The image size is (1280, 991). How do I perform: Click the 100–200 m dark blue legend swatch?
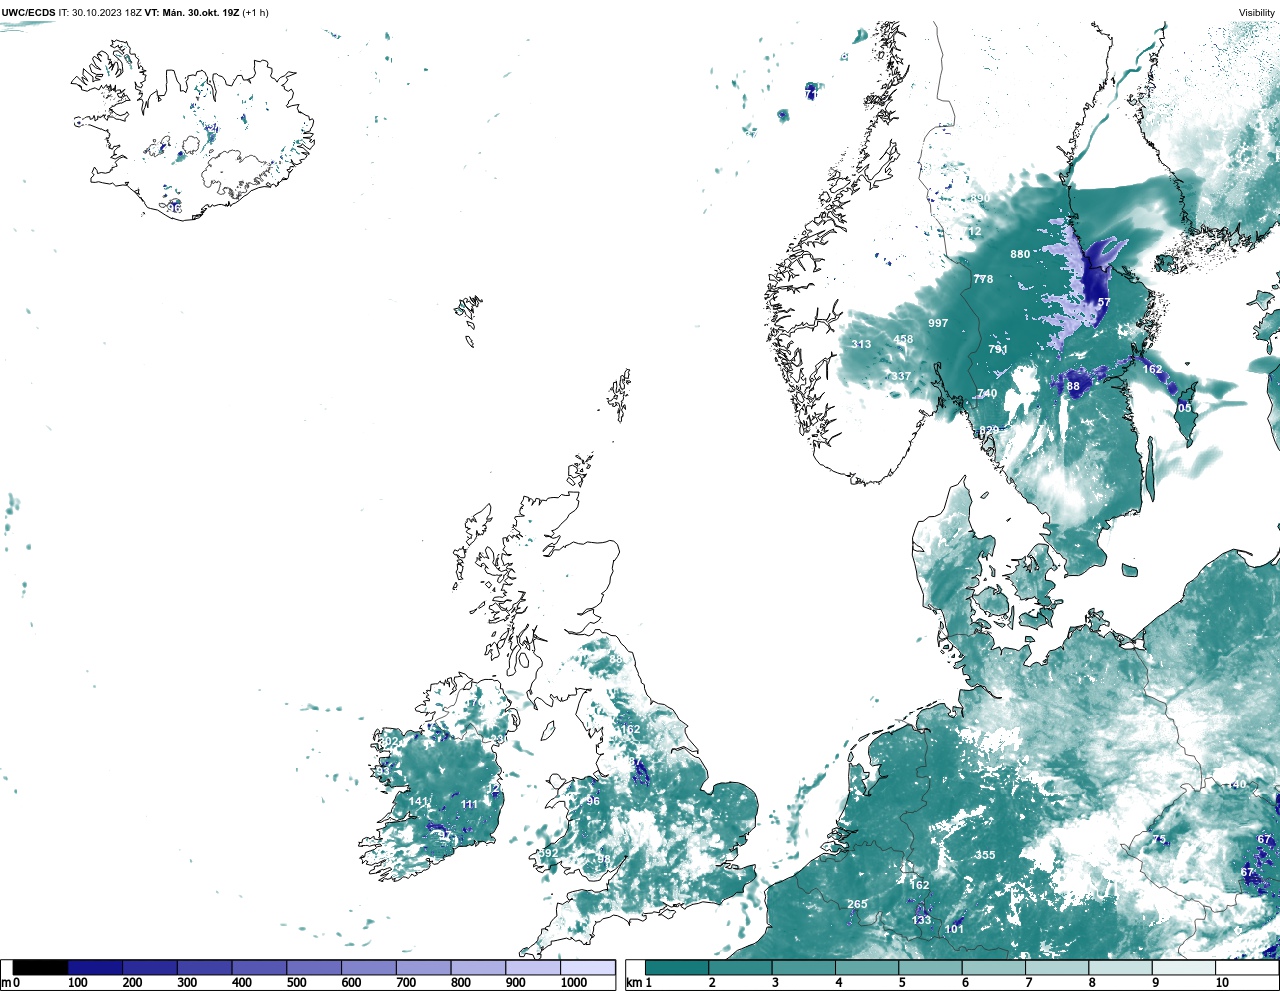[x=95, y=968]
